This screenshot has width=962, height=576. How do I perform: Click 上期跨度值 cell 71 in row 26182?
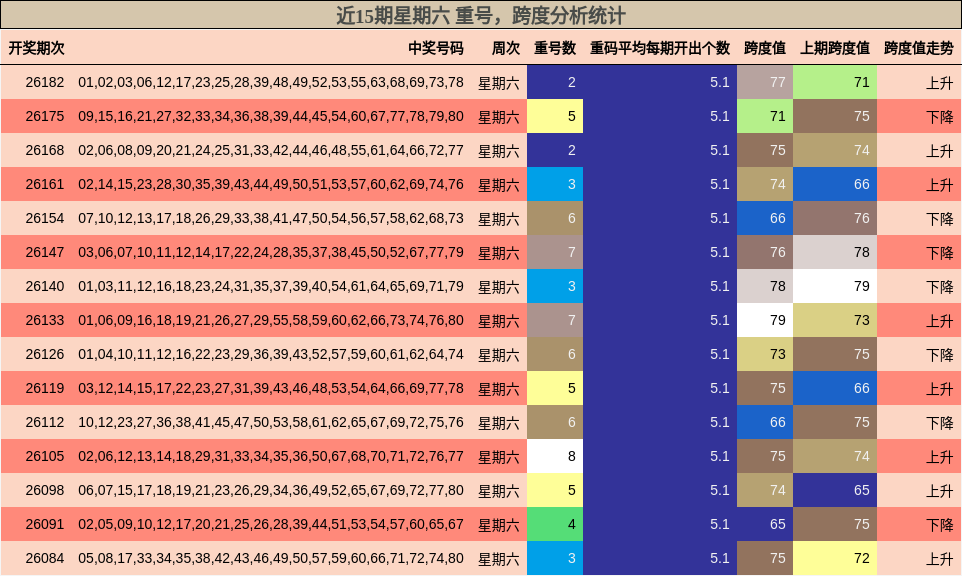pos(834,82)
